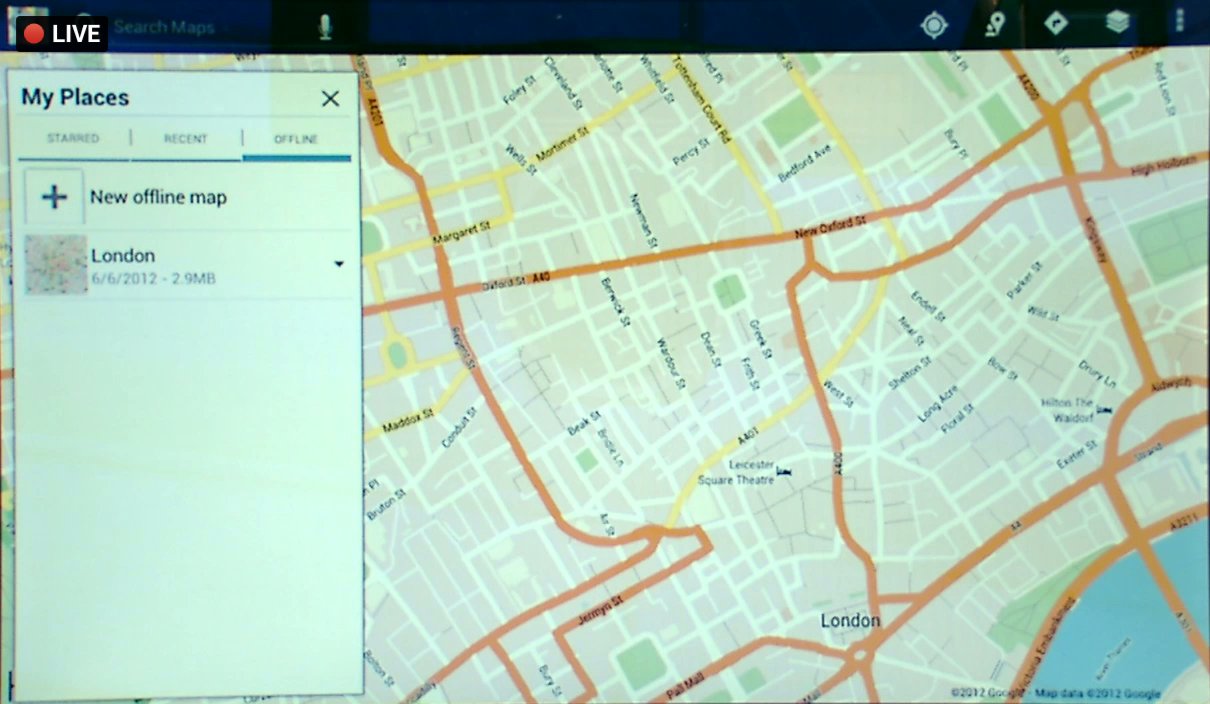Select the Offline tab
1210x704 pixels.
pyautogui.click(x=296, y=139)
